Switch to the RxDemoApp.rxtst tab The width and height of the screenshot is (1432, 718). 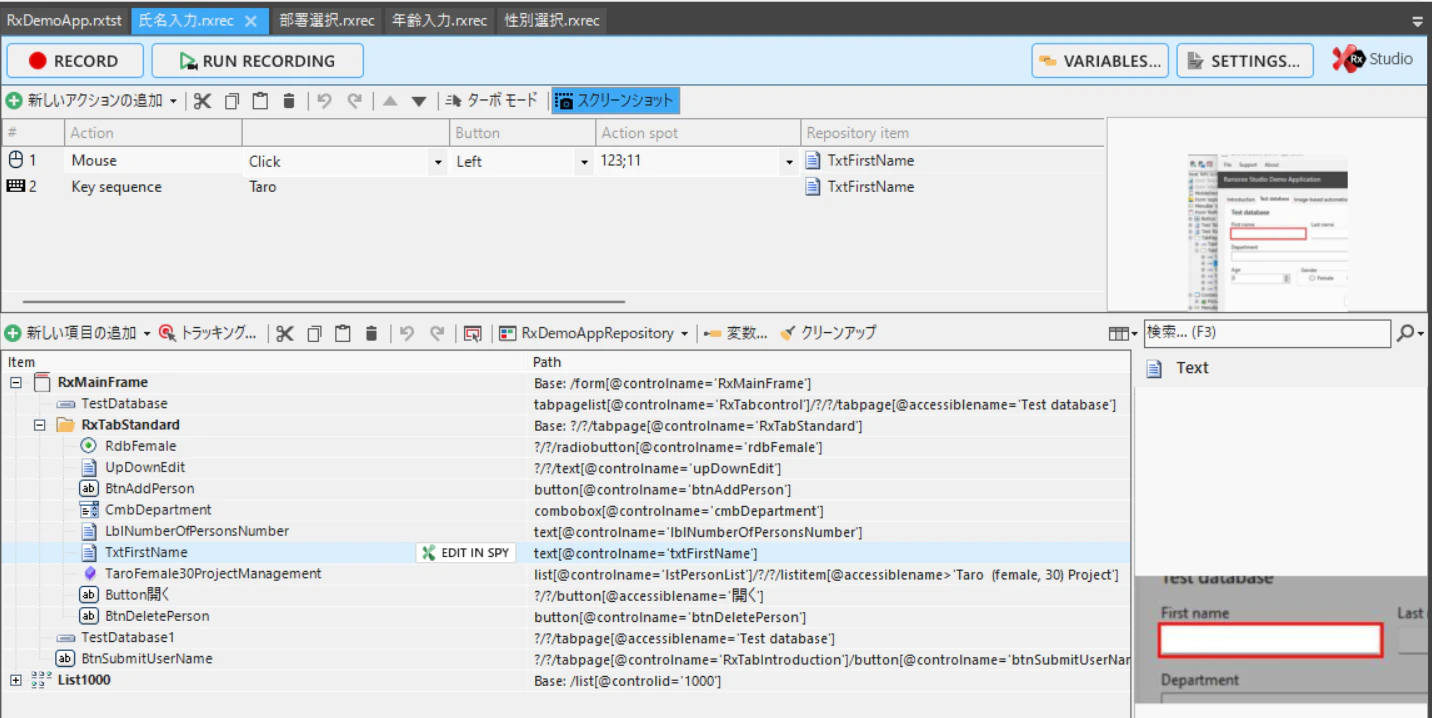click(x=65, y=20)
